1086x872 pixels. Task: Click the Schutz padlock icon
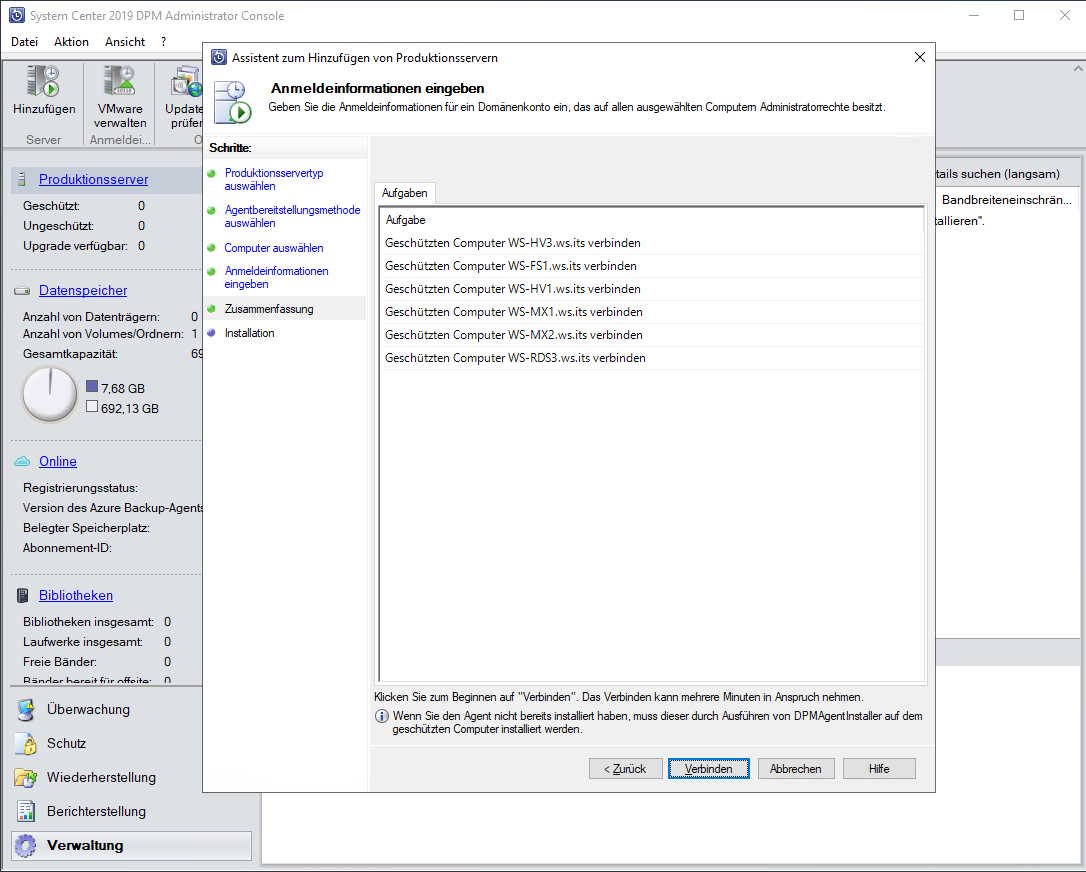(26, 744)
